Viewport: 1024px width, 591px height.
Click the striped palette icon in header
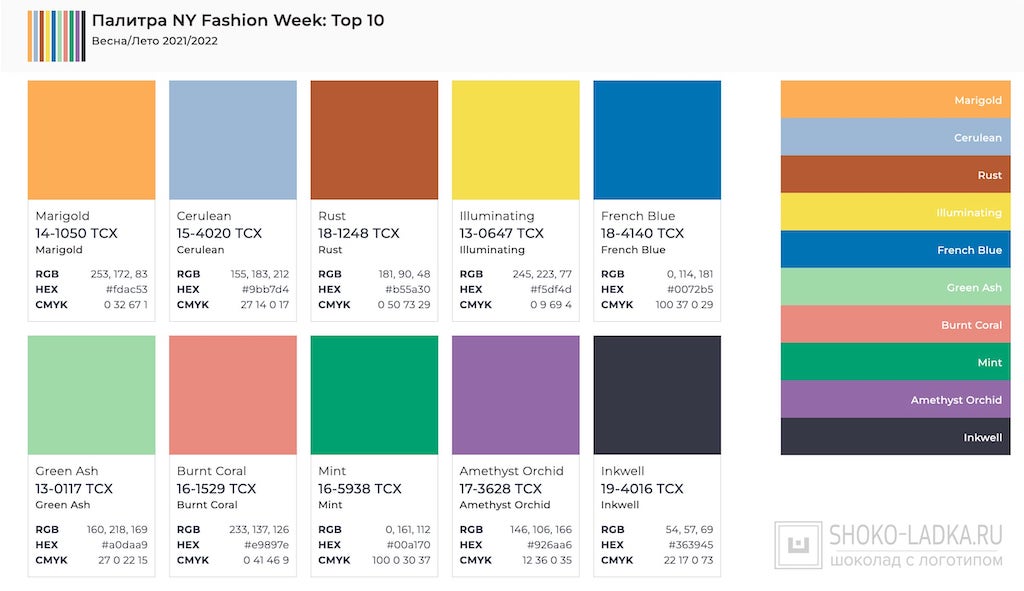(x=56, y=36)
